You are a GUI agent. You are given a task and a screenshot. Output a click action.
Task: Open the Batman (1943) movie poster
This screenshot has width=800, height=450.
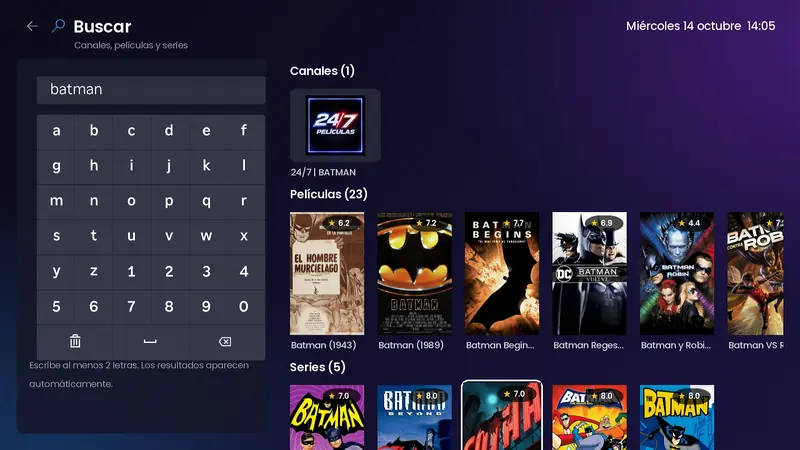coord(327,273)
